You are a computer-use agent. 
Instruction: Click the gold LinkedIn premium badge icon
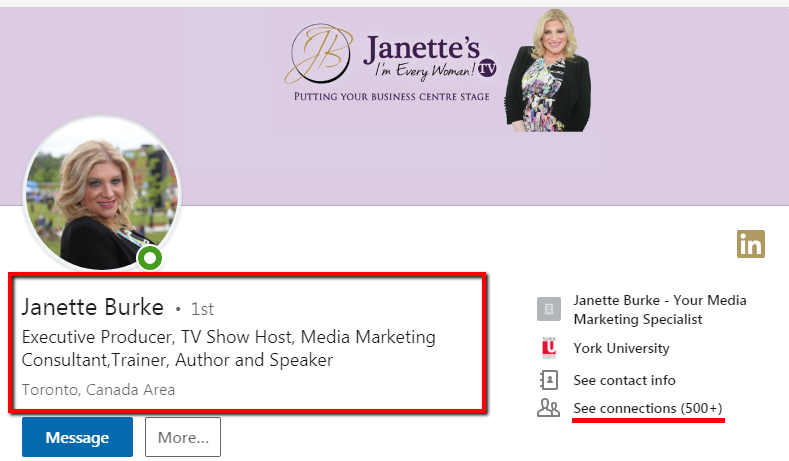tap(750, 243)
